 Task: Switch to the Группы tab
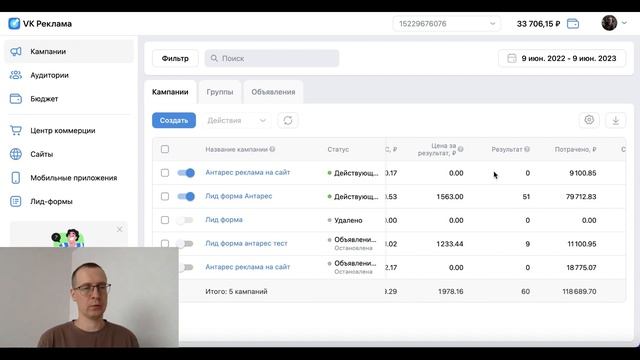(220, 92)
